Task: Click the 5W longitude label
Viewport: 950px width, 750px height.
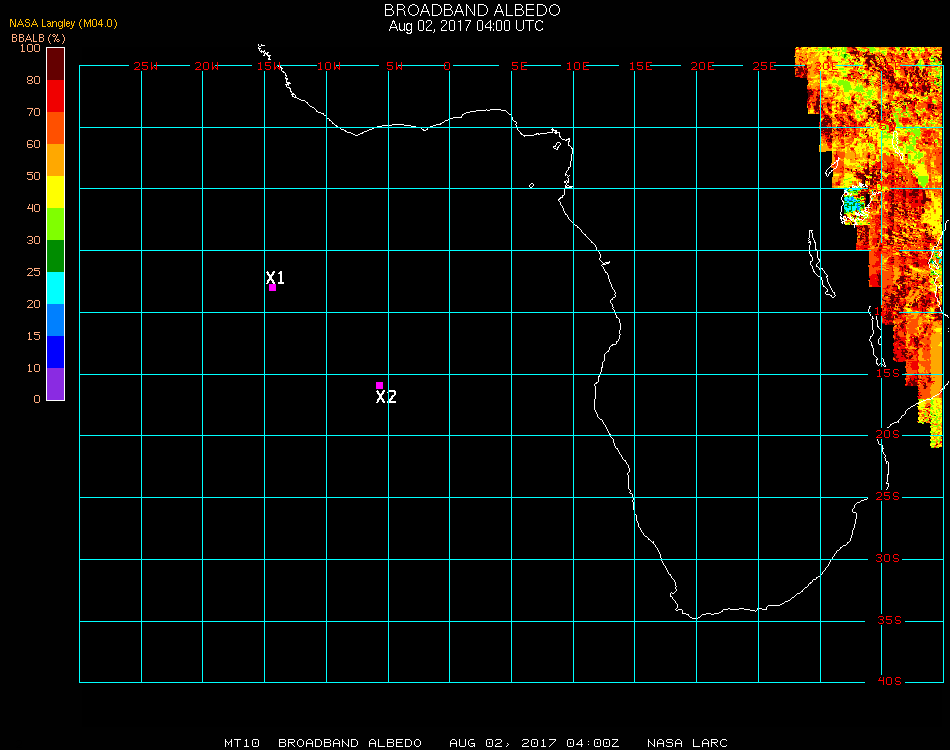Action: (x=394, y=66)
